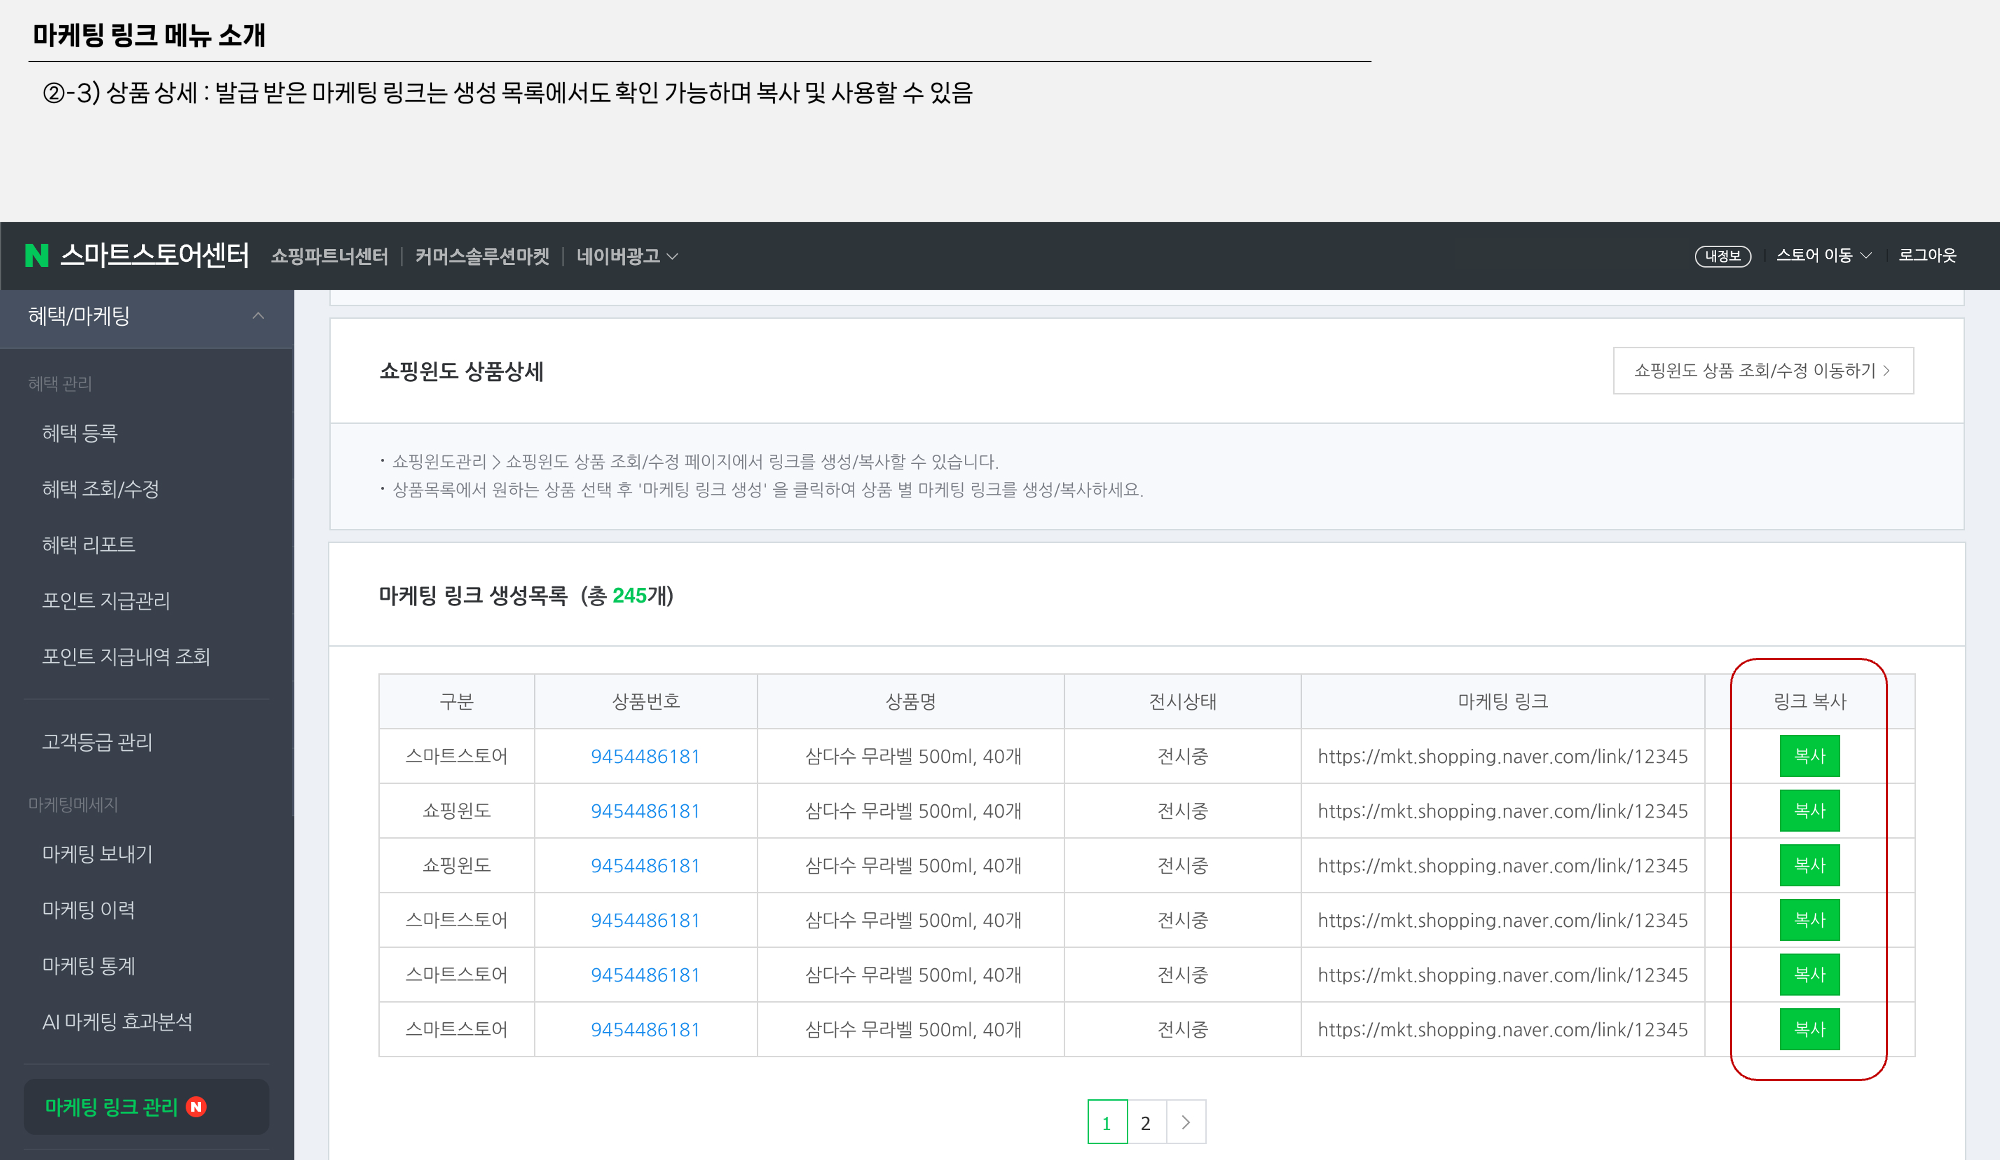2002x1160 pixels.
Task: Click the 내정보 button
Action: [x=1723, y=256]
